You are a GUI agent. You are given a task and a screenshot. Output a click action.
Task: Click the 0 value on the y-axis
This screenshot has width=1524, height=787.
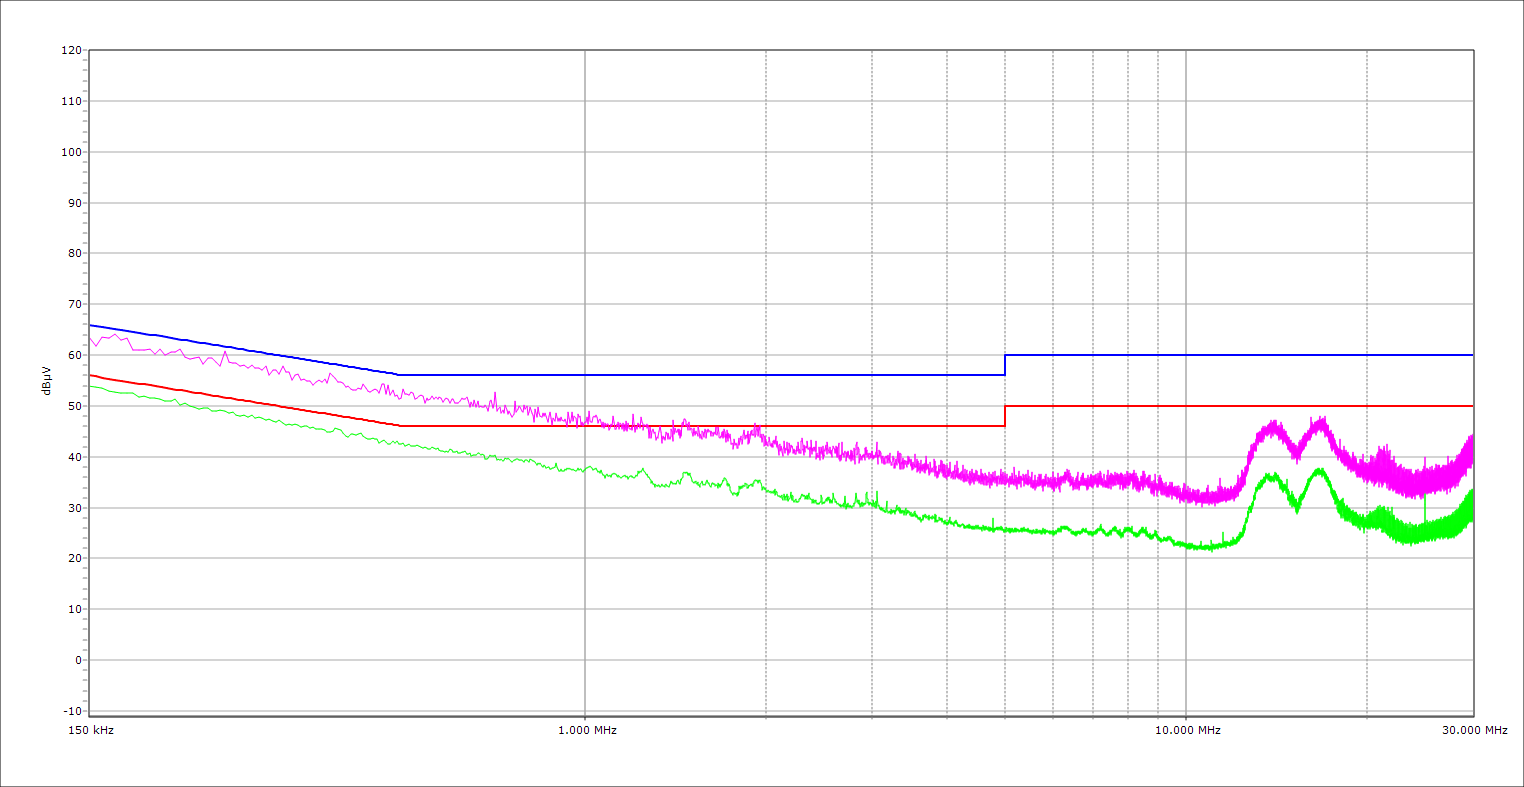[x=77, y=660]
